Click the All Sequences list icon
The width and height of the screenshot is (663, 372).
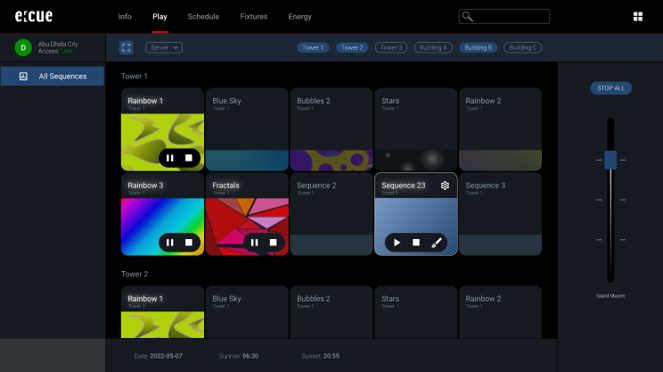(23, 76)
